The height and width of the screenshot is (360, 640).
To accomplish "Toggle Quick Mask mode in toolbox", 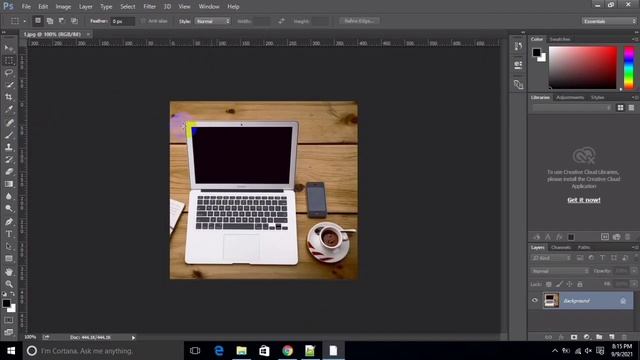I will (x=9, y=320).
